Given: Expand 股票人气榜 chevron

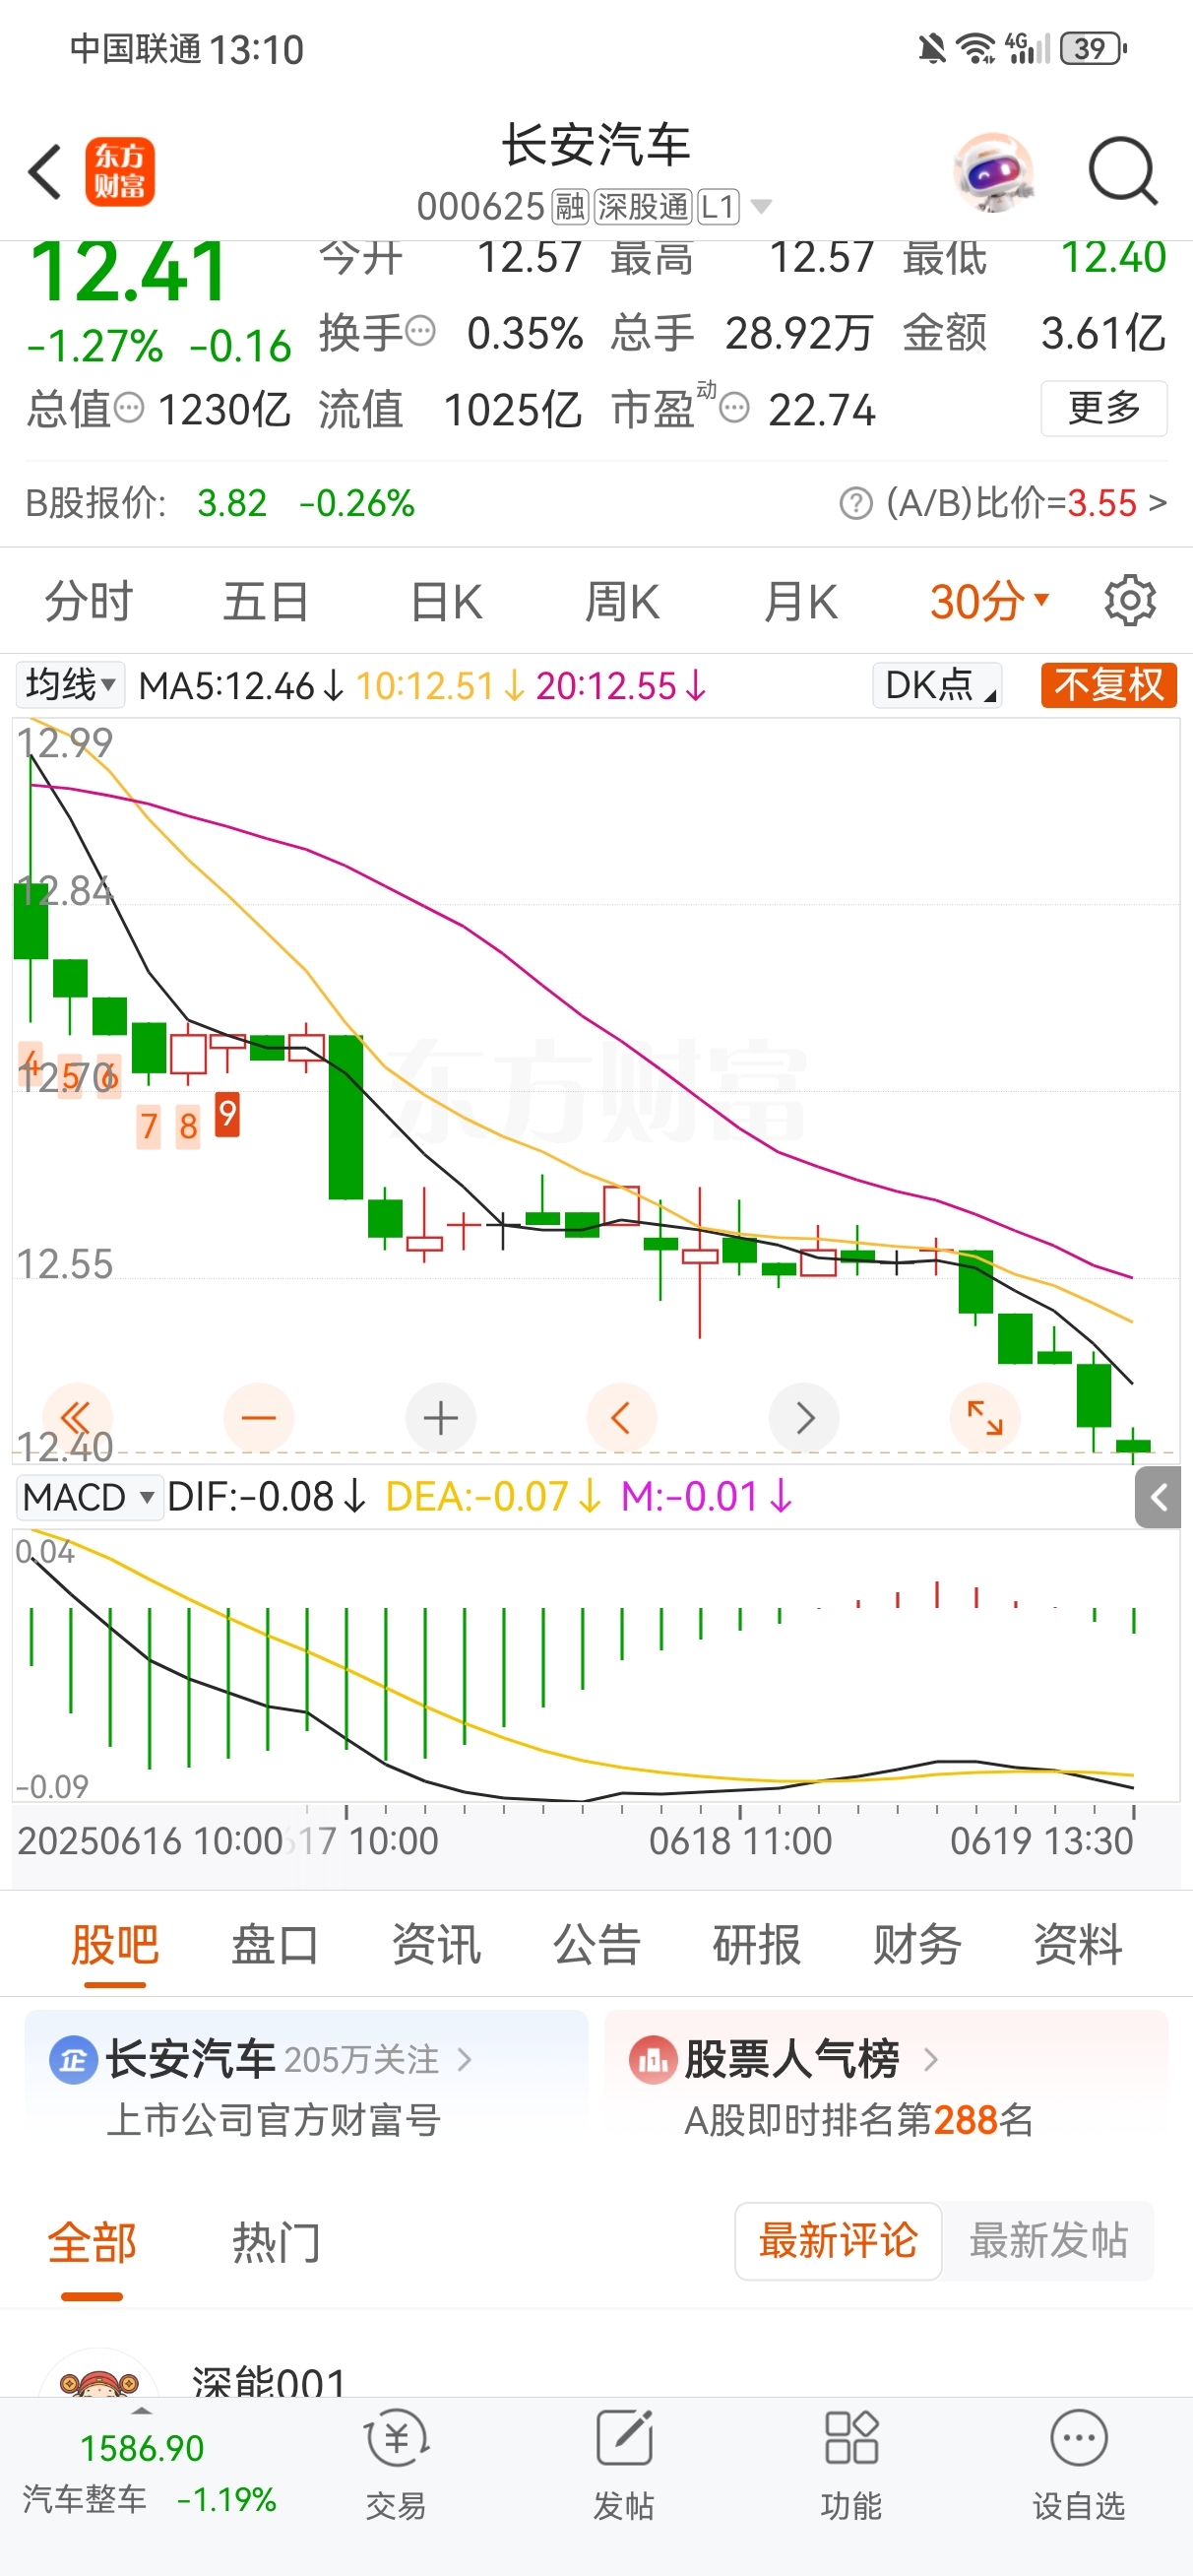Looking at the screenshot, I should [x=931, y=2059].
